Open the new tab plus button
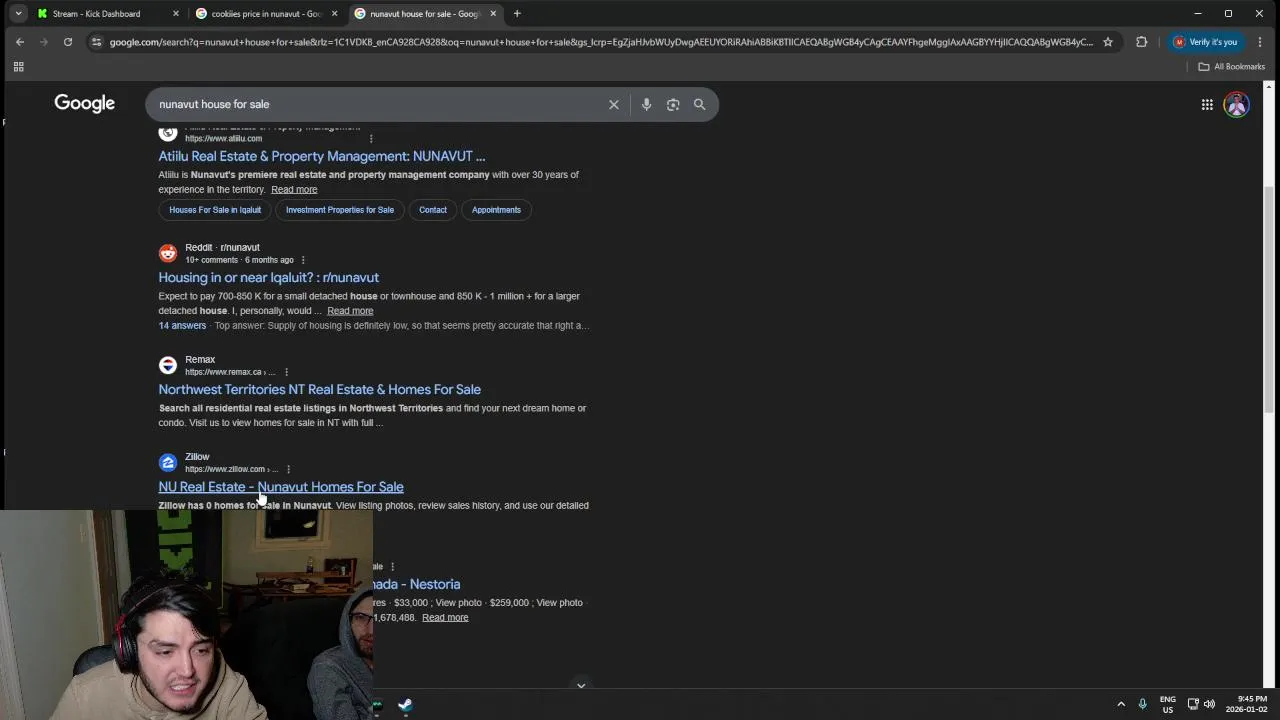 tap(517, 14)
